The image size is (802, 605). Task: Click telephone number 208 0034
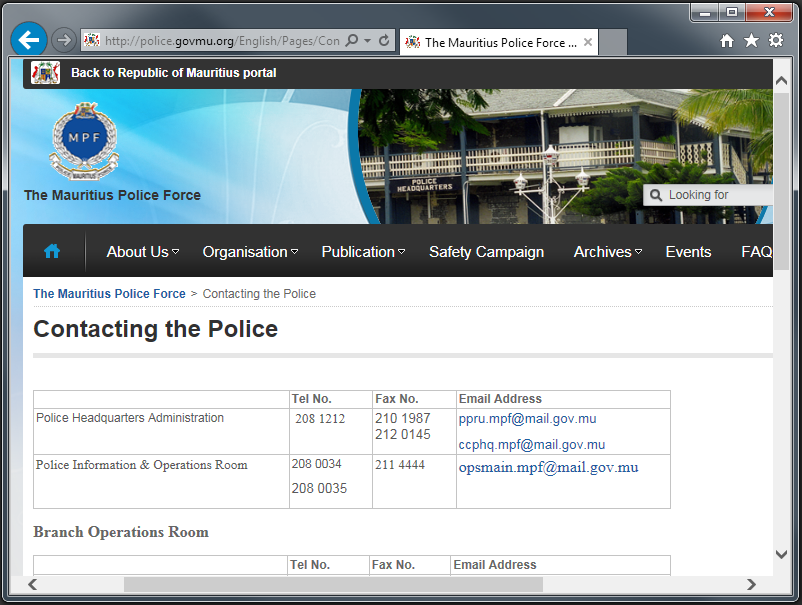[317, 464]
